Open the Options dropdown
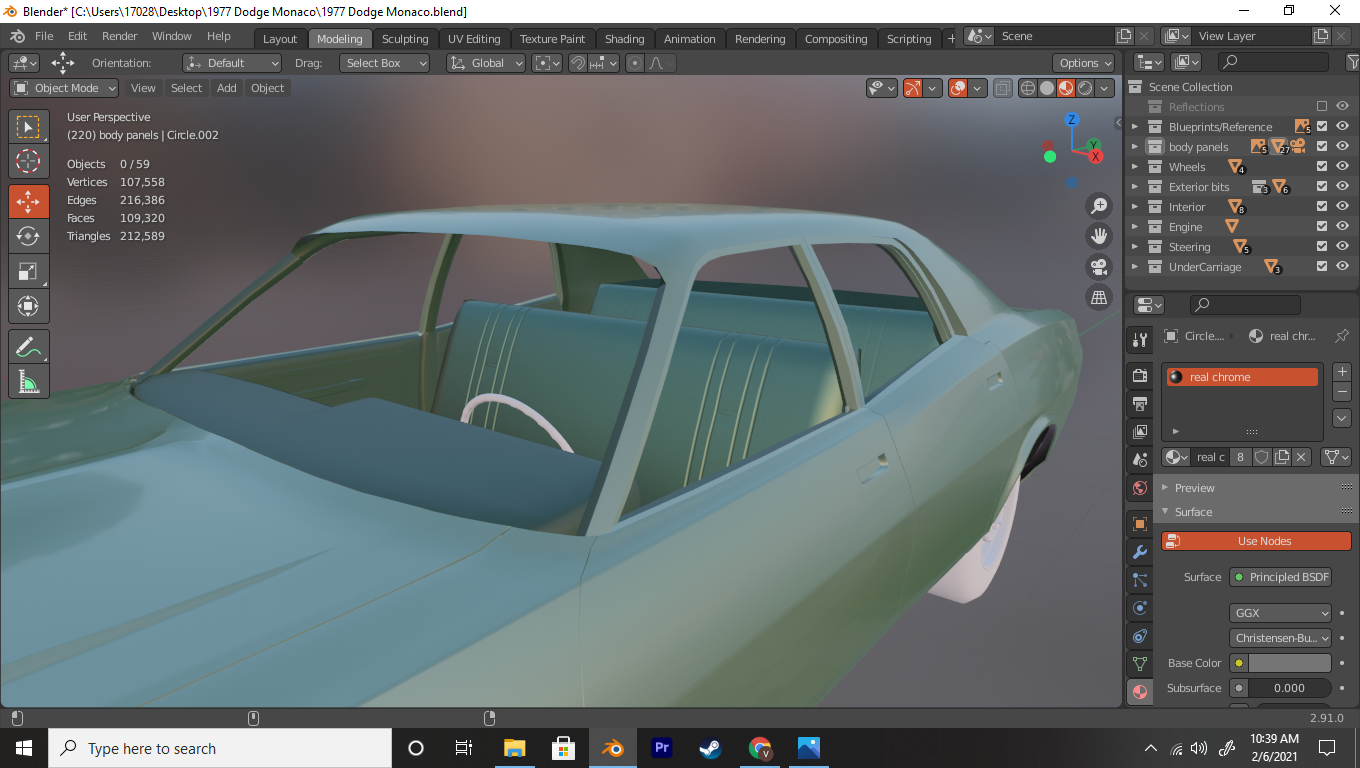The height and width of the screenshot is (768, 1360). tap(1083, 63)
